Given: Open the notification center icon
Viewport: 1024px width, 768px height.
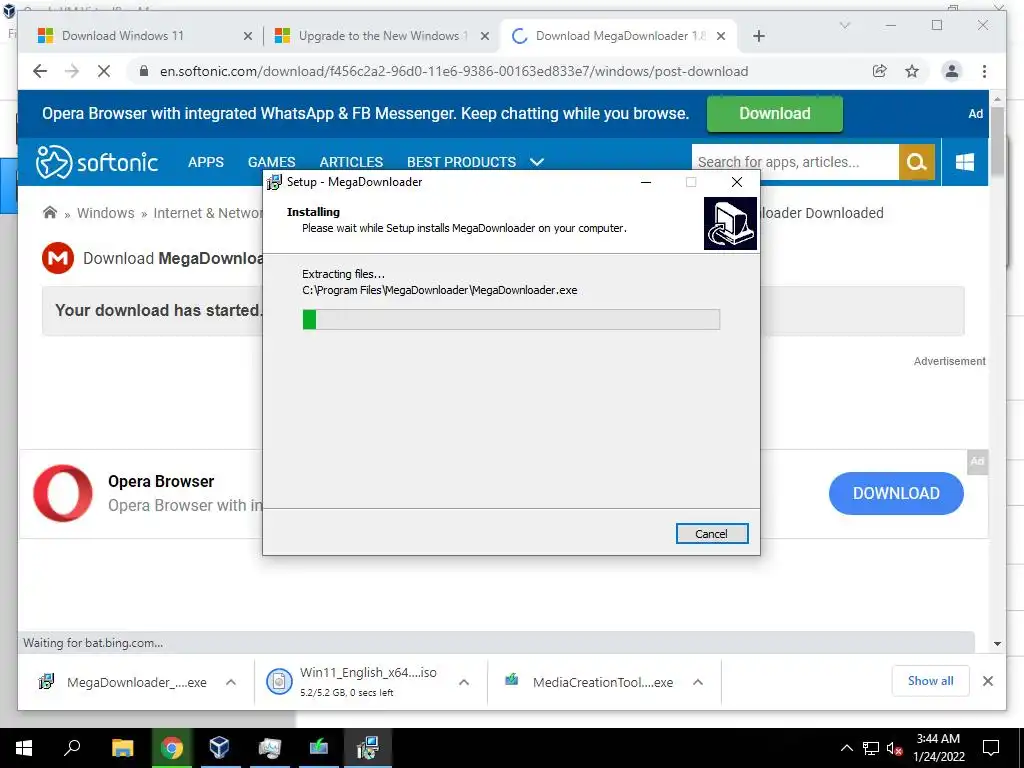Looking at the screenshot, I should pyautogui.click(x=991, y=748).
